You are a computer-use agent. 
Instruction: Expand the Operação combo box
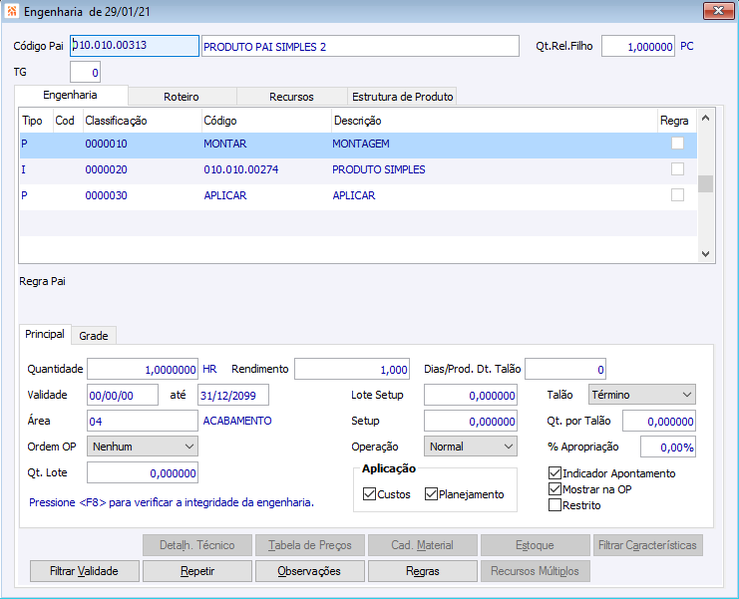[470, 446]
